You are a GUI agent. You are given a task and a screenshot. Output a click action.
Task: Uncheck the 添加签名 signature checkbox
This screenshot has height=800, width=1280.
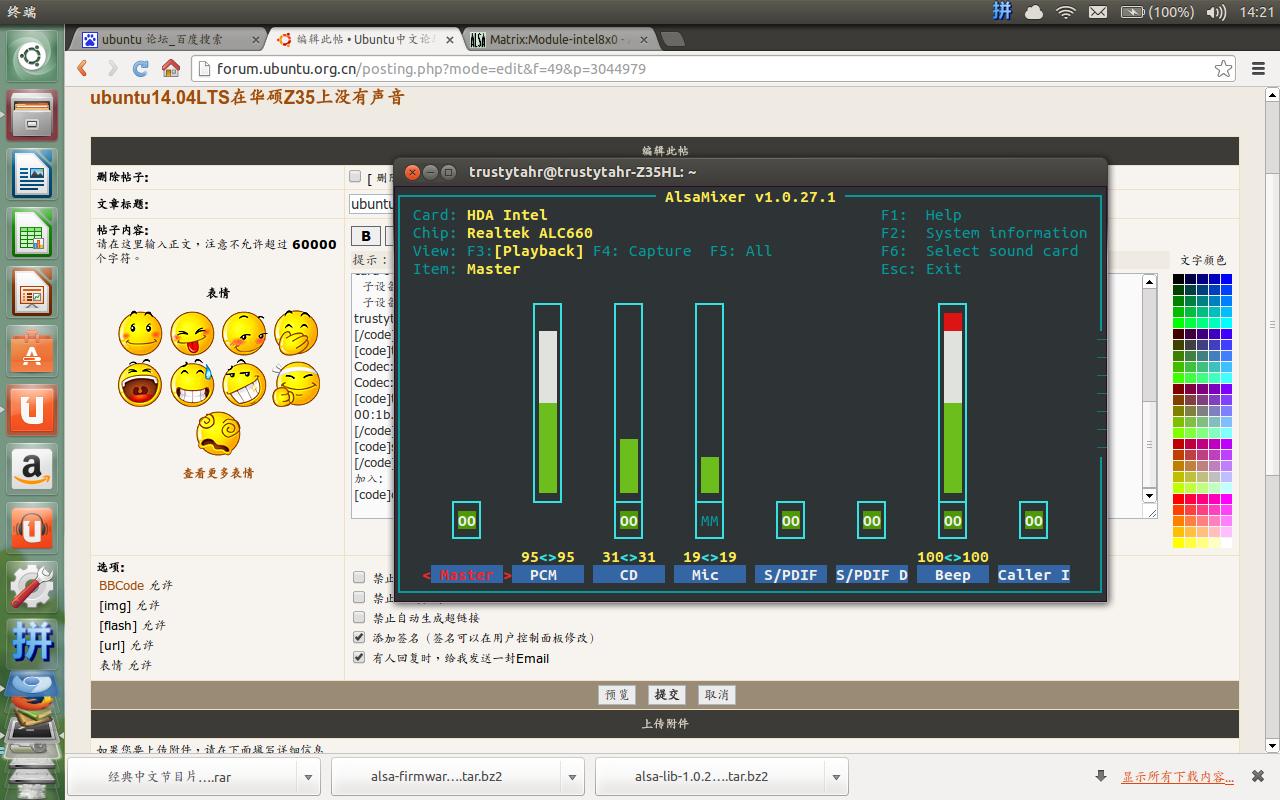click(359, 637)
